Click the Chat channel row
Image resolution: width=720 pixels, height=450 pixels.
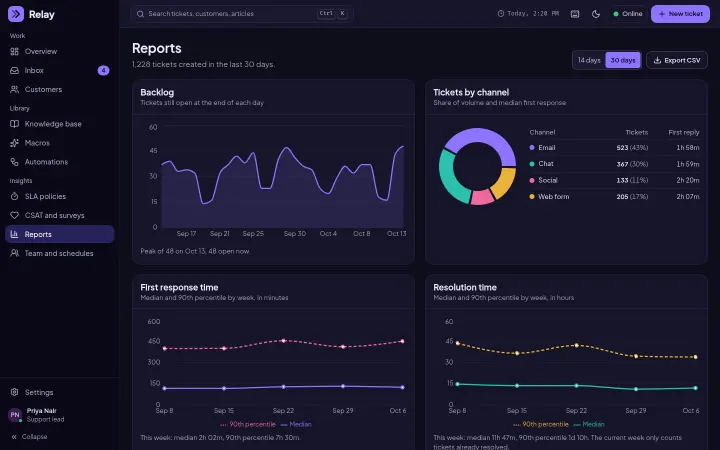(614, 164)
